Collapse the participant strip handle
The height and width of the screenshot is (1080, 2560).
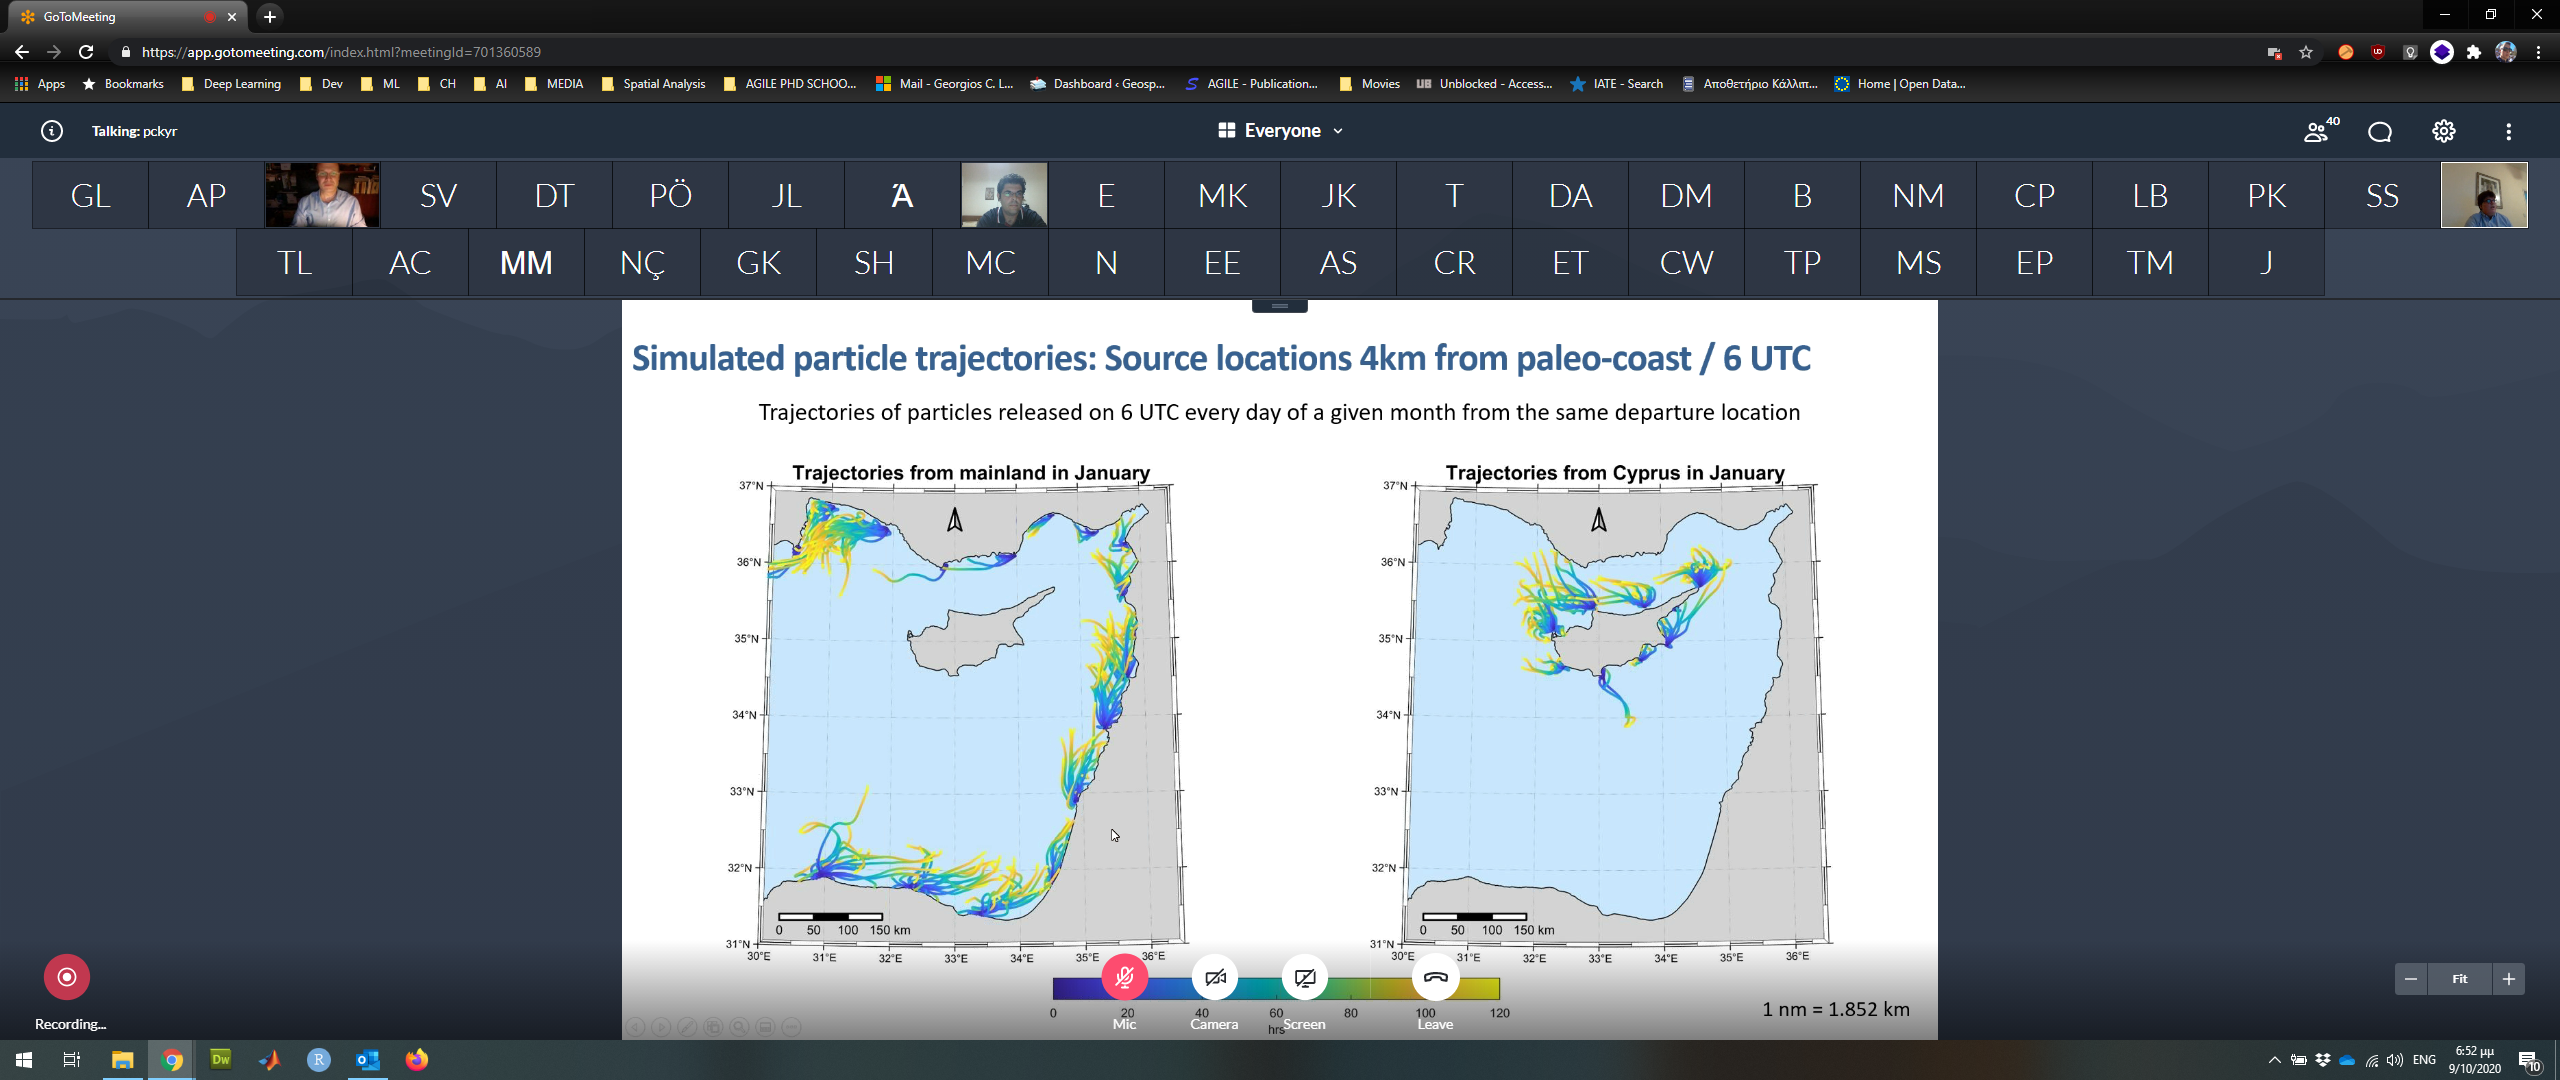pyautogui.click(x=1279, y=306)
